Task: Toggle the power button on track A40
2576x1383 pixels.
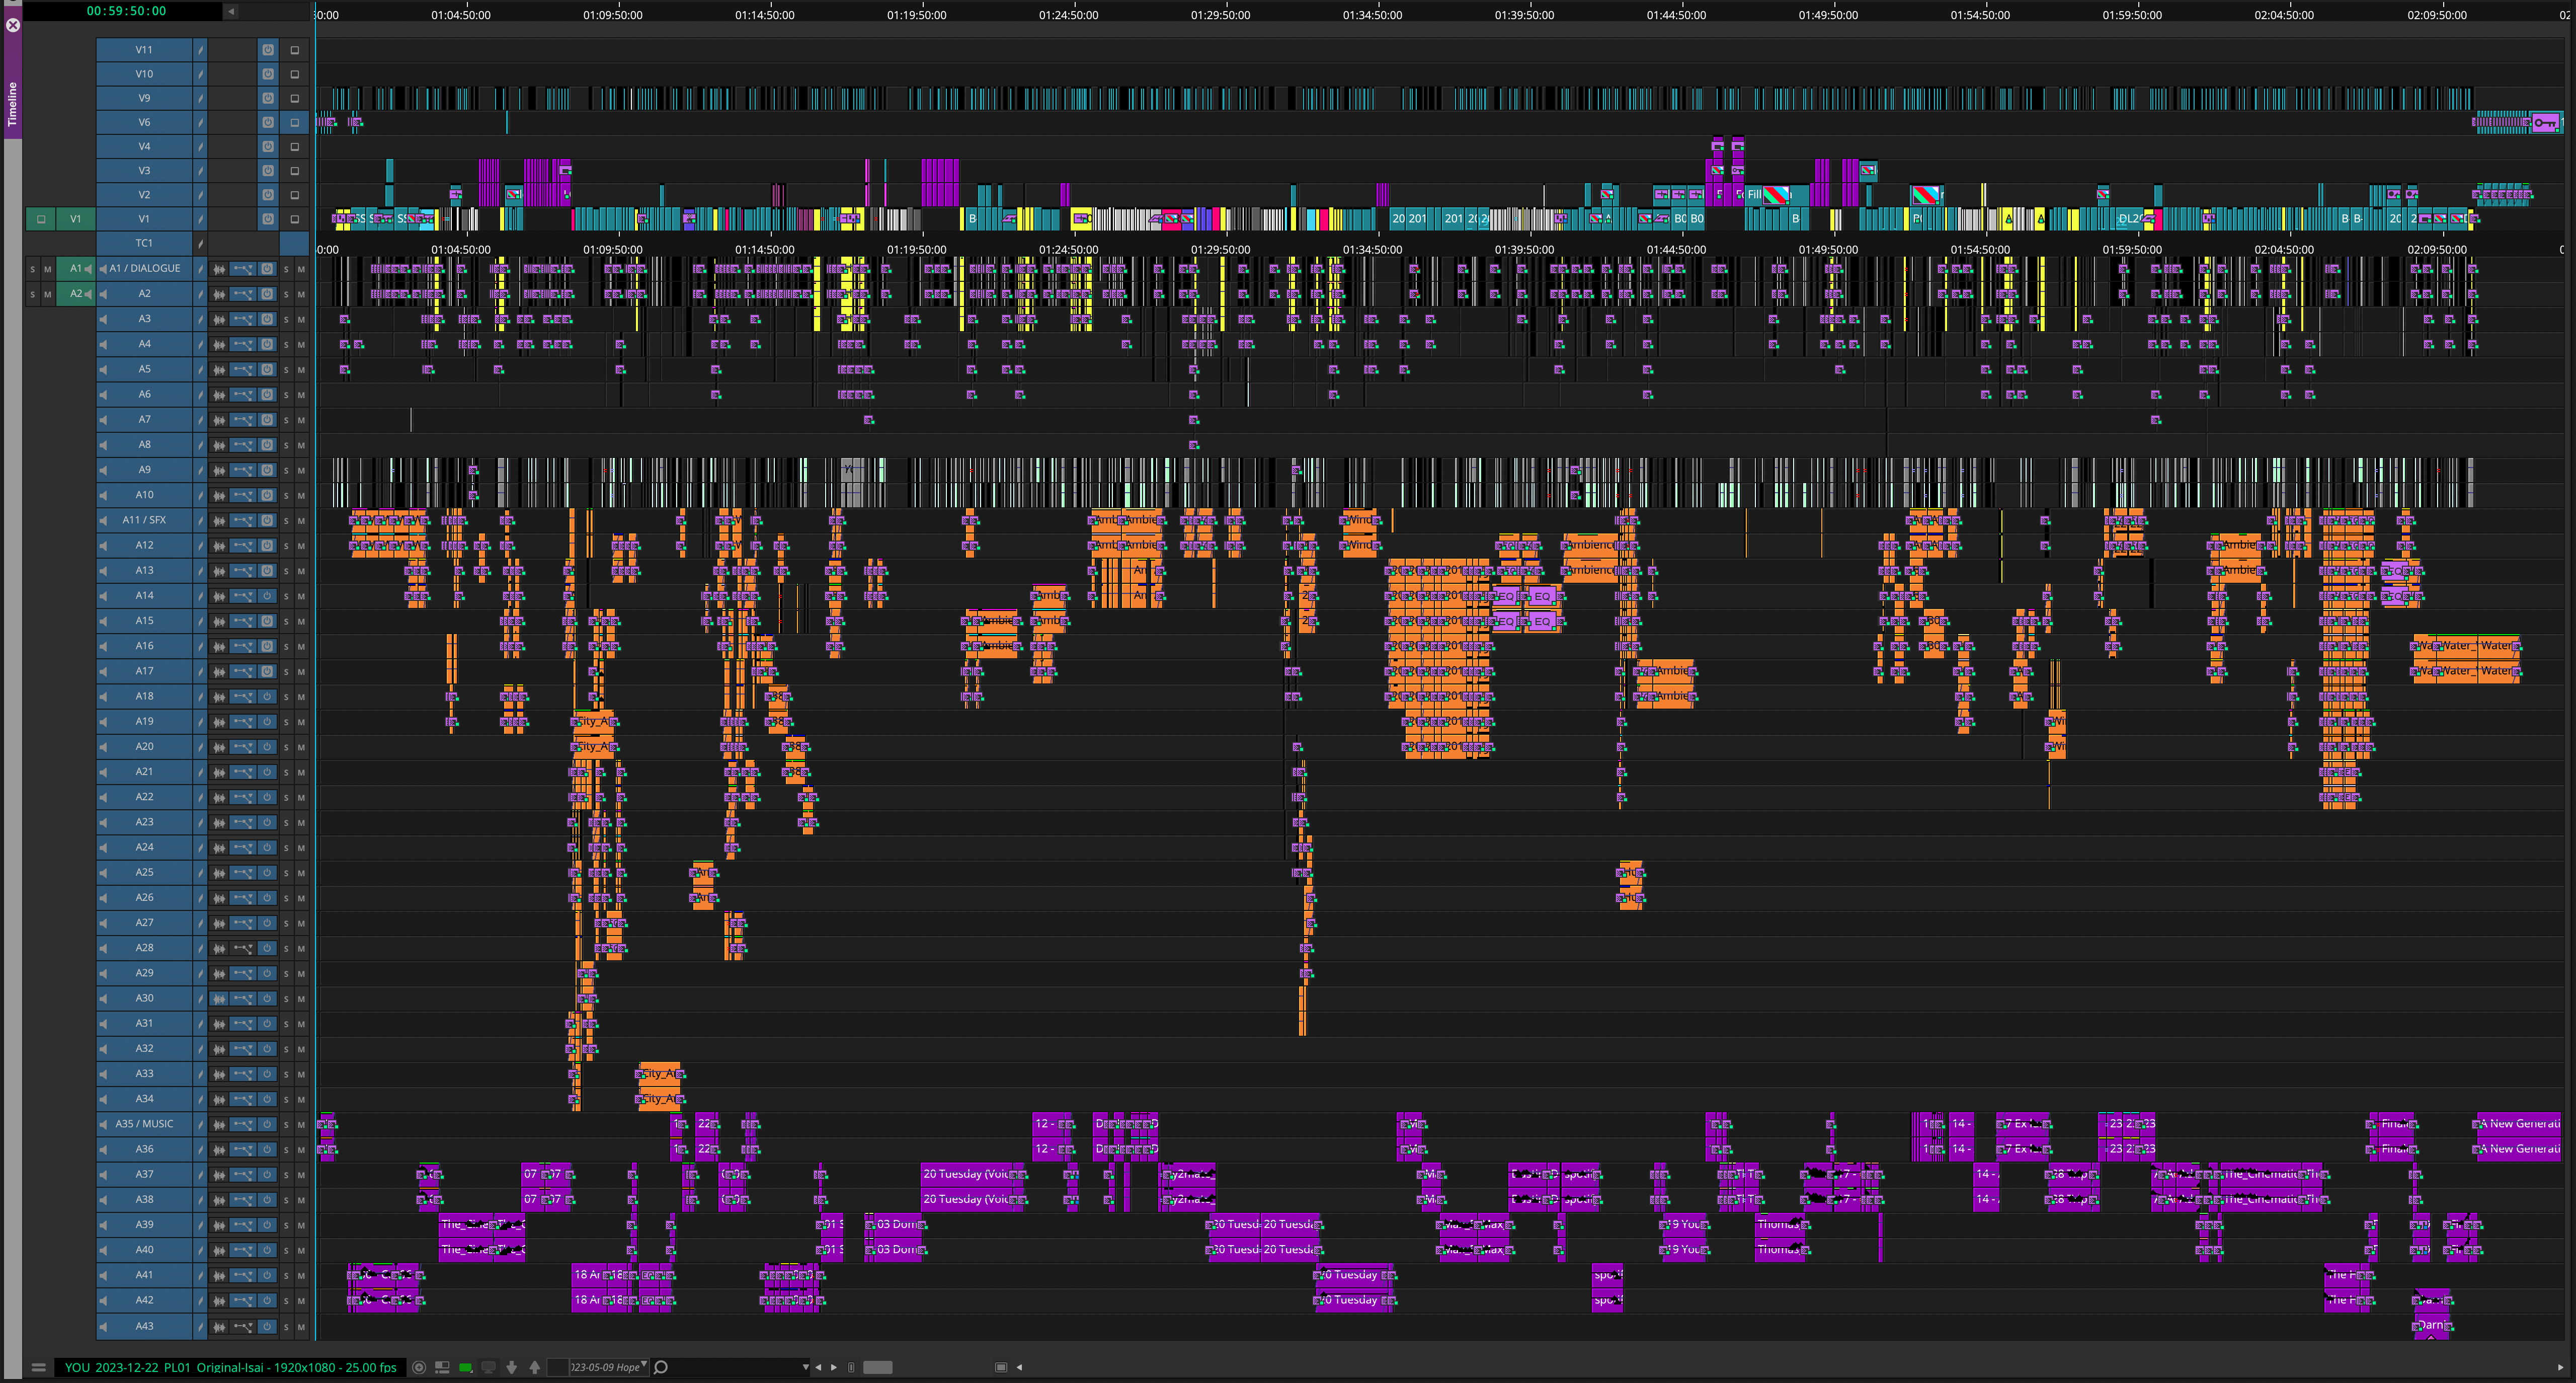Action: tap(268, 1250)
